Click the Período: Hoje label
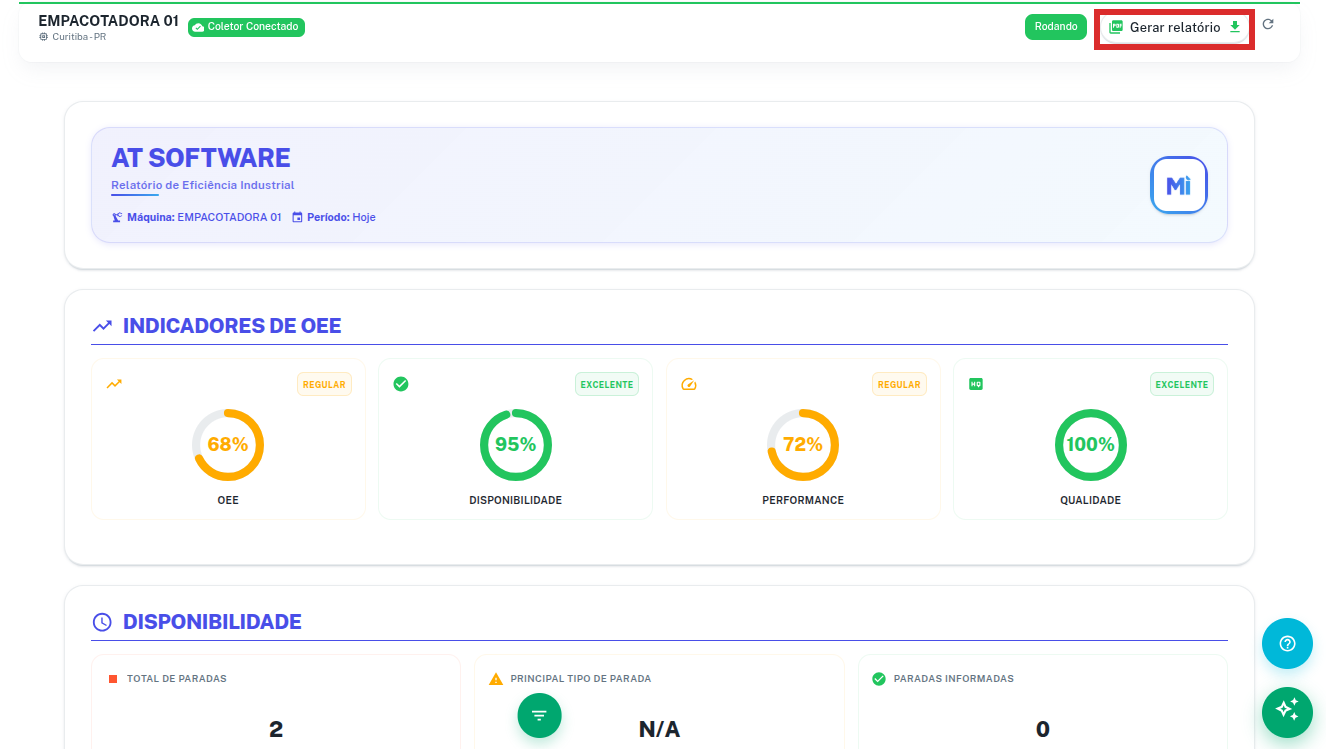Viewport: 1326px width, 749px height. coord(334,217)
